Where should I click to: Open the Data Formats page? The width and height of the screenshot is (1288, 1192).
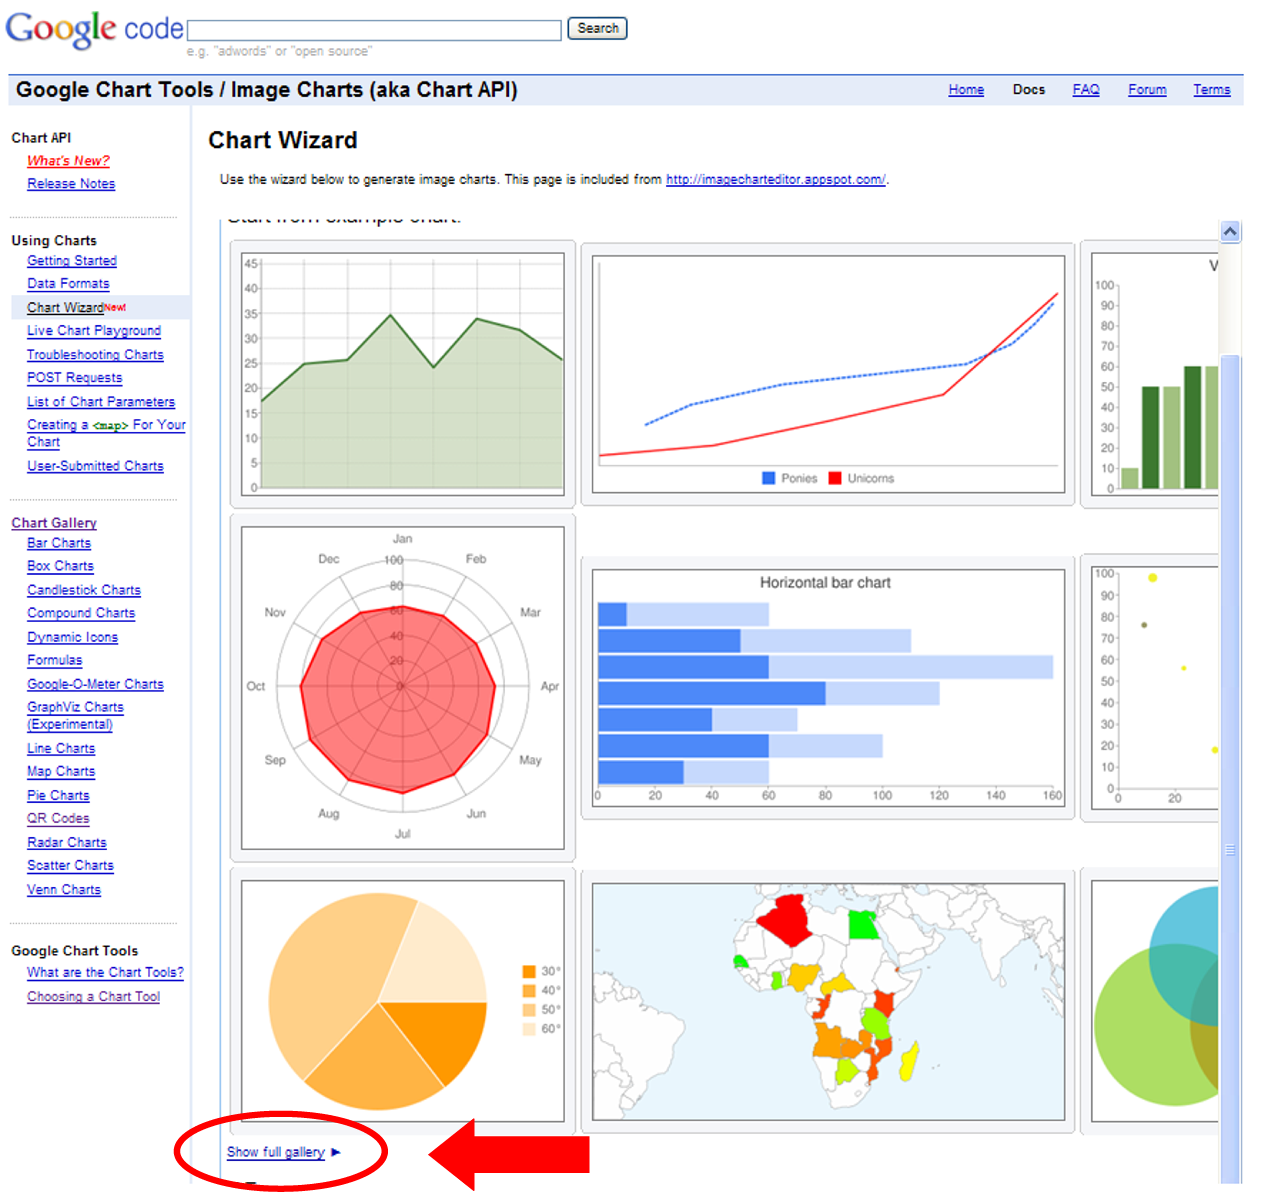click(x=68, y=283)
